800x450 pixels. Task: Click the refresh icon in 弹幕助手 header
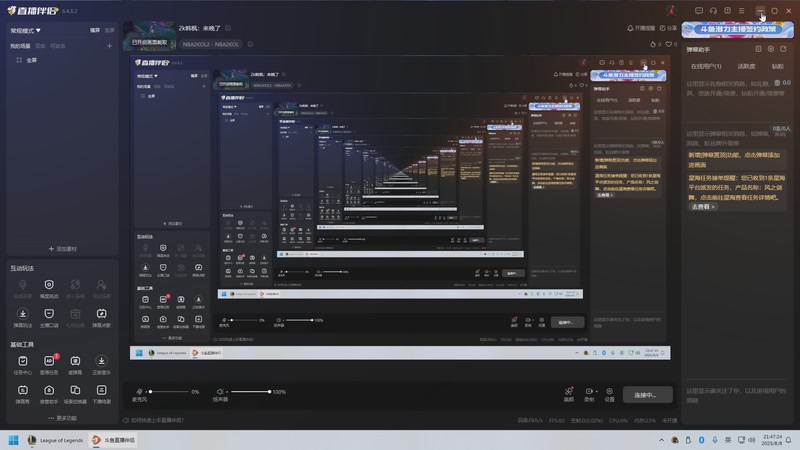point(783,49)
